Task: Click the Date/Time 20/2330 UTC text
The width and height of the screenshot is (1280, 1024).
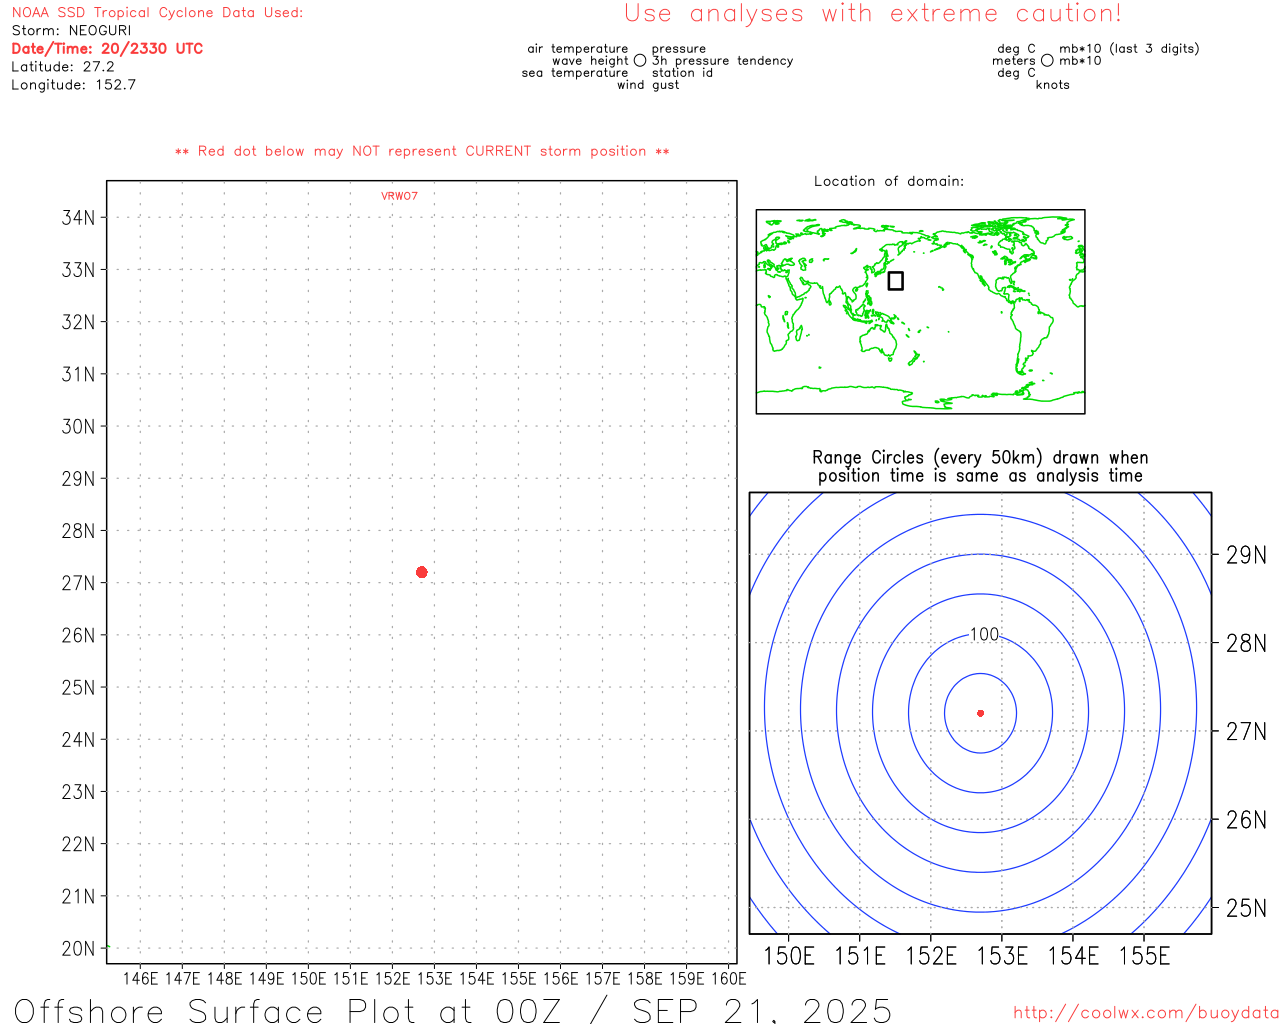Action: pyautogui.click(x=107, y=49)
